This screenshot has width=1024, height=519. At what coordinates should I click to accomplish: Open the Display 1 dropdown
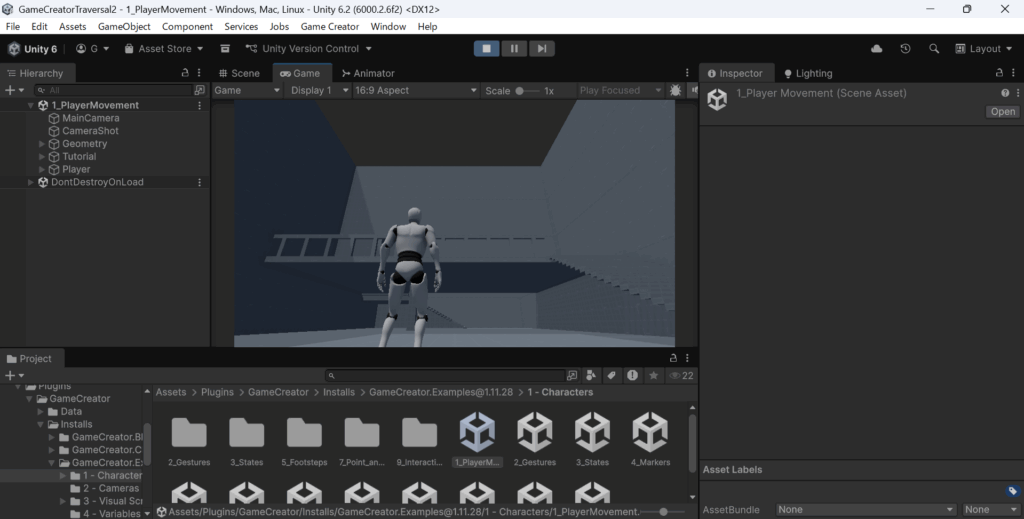pyautogui.click(x=316, y=90)
